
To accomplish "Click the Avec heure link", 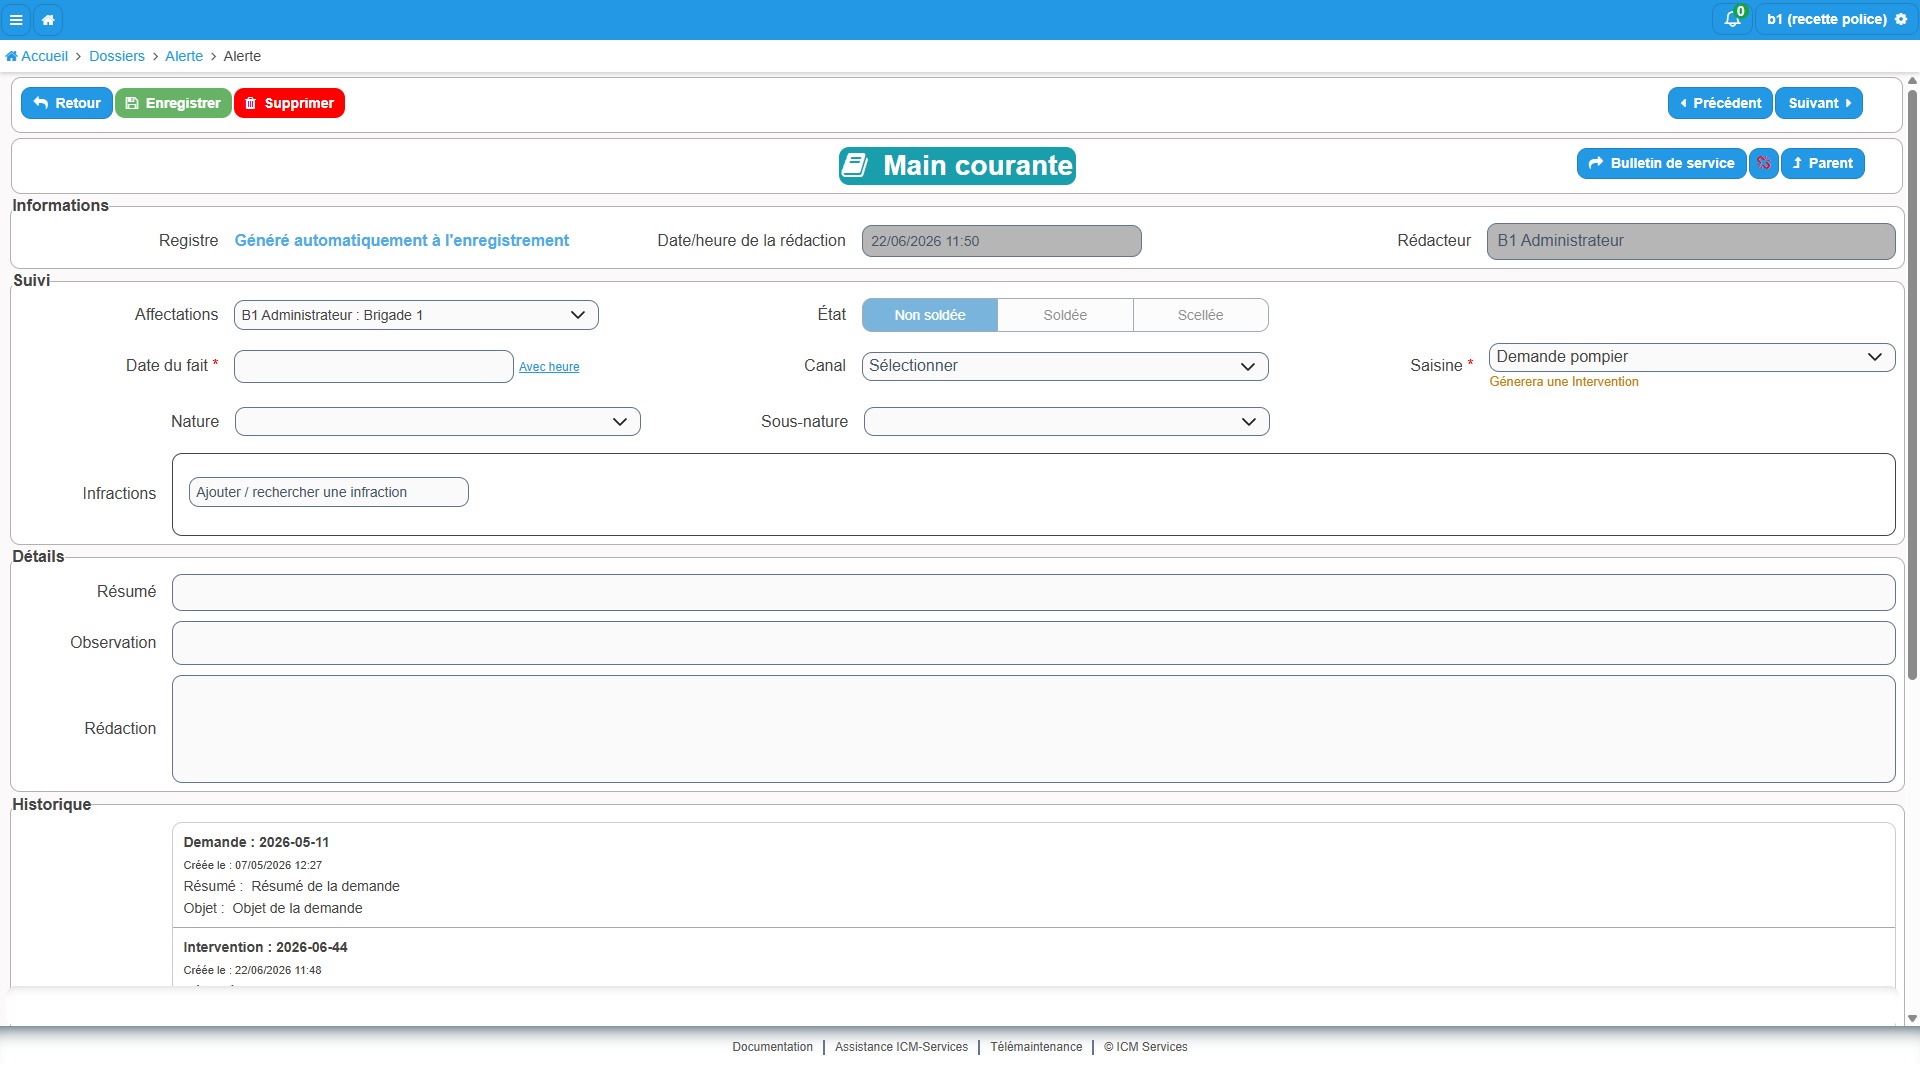I will (x=549, y=367).
